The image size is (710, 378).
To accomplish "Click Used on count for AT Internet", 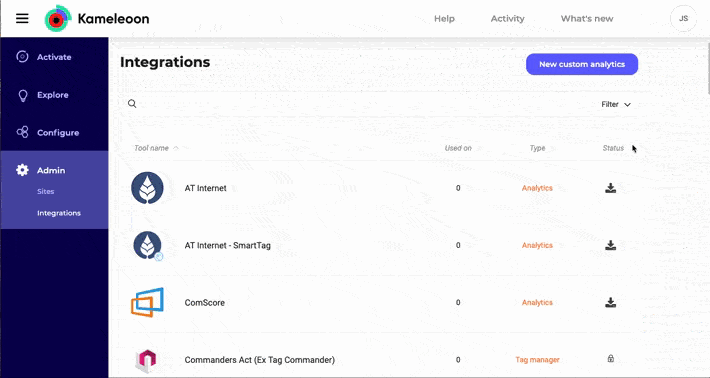I will pos(458,188).
